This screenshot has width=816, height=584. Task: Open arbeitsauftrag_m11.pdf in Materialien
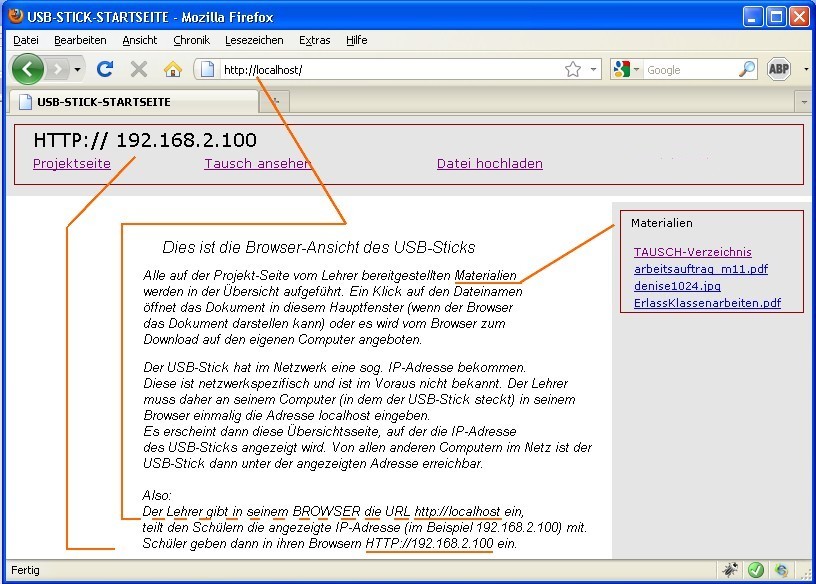[700, 269]
